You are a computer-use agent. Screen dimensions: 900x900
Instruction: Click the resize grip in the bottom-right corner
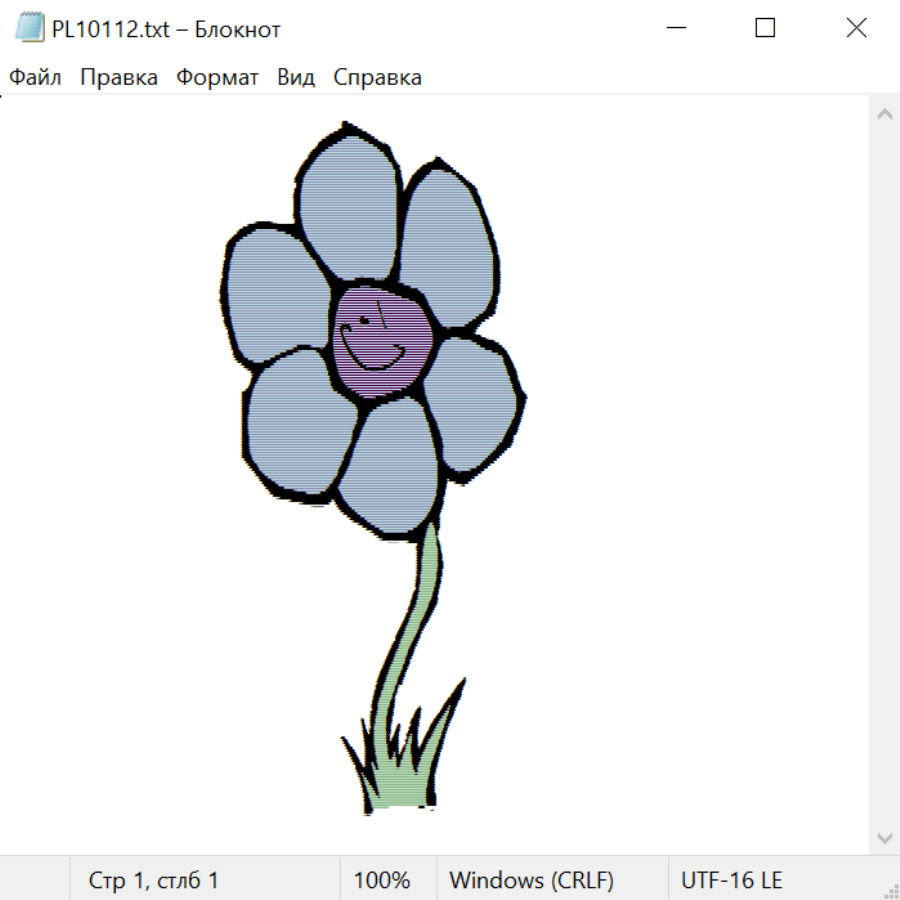pos(890,890)
